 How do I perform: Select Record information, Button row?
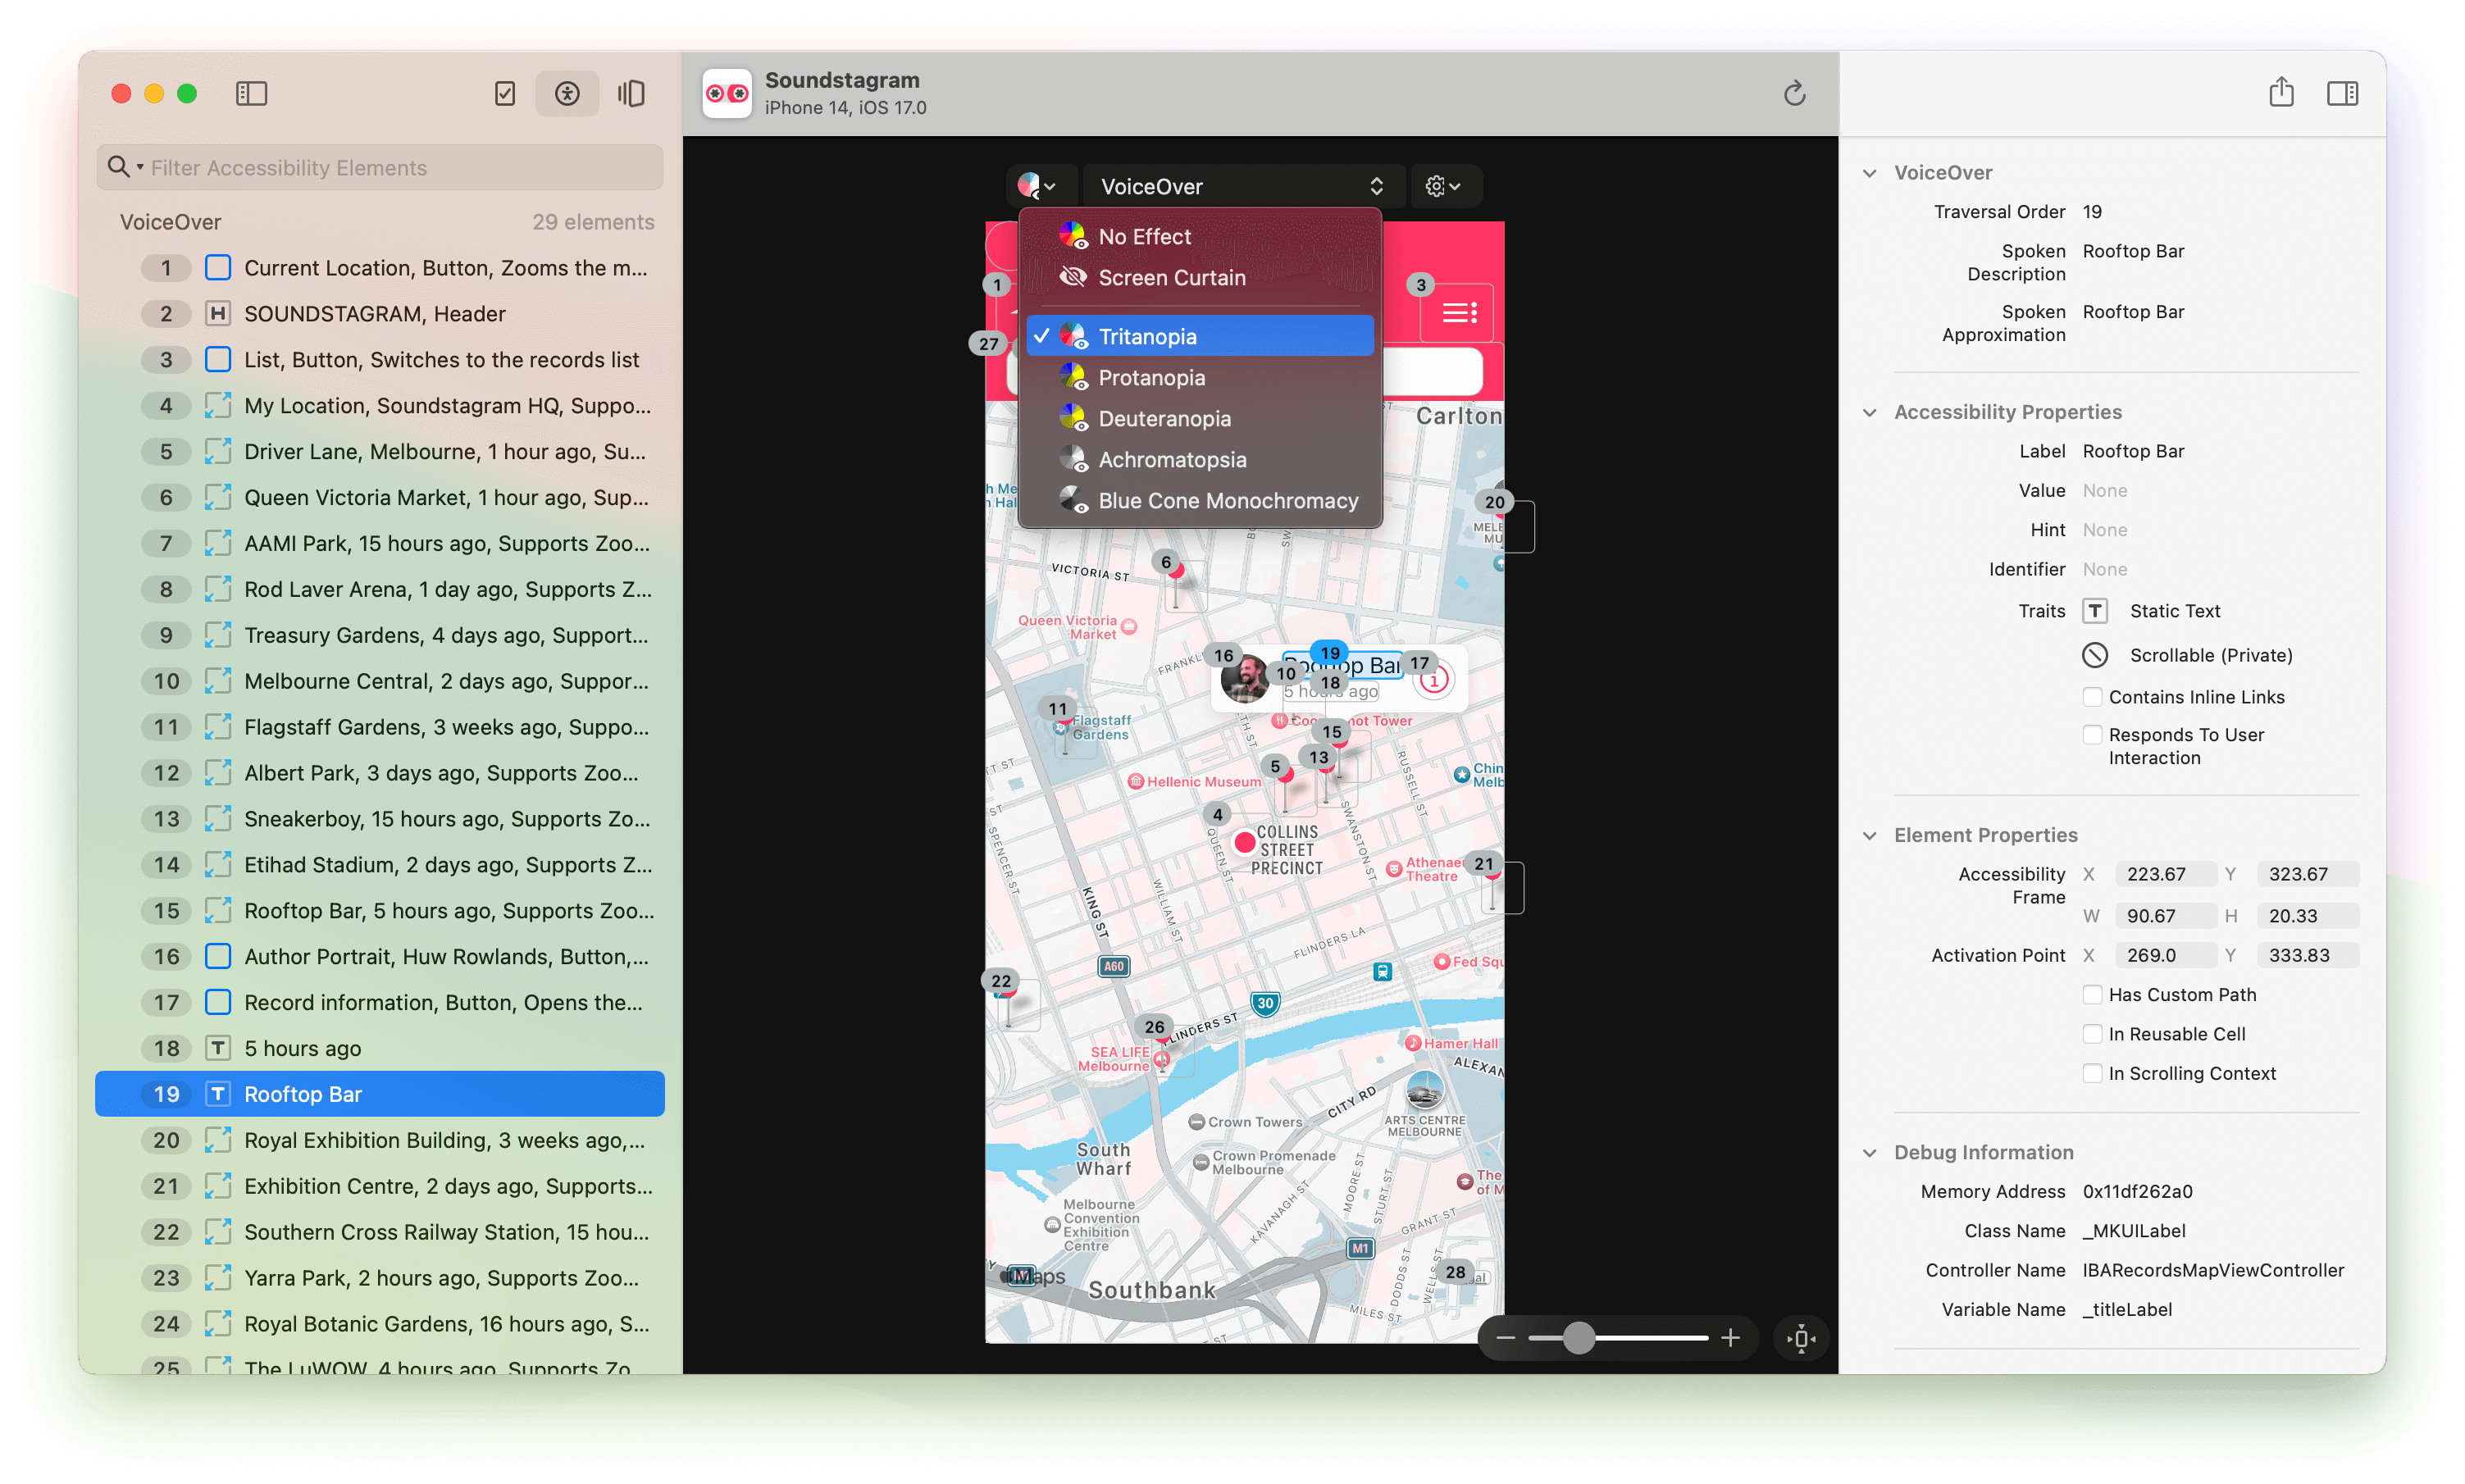pos(380,1002)
